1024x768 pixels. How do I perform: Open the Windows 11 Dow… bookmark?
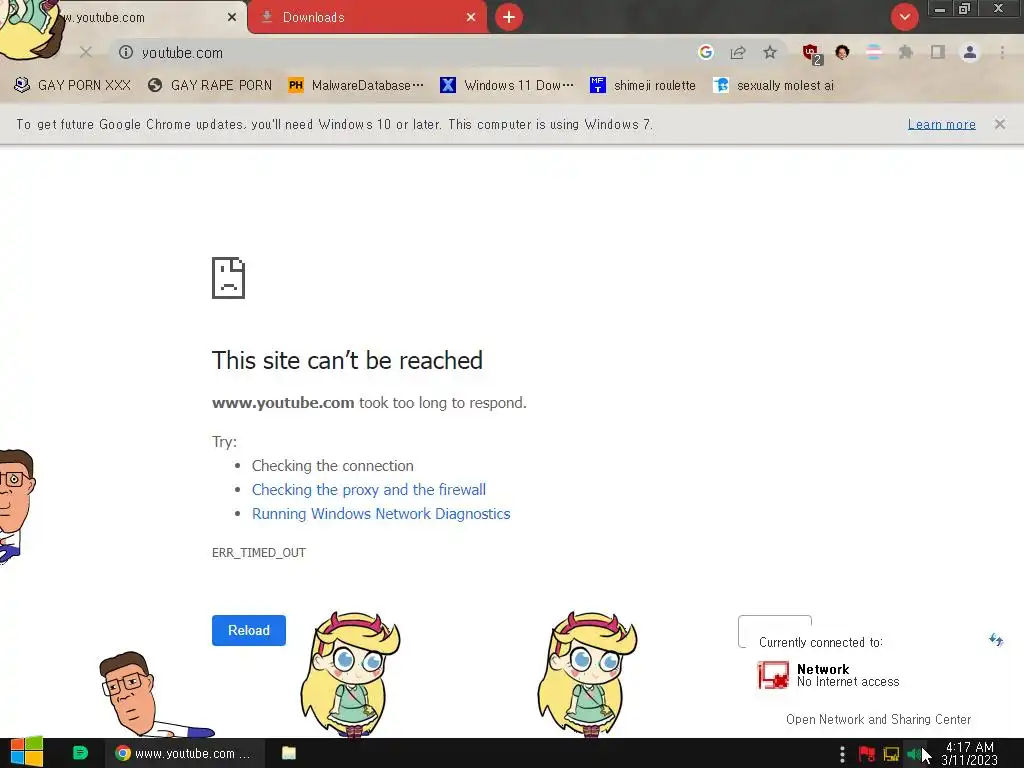507,86
